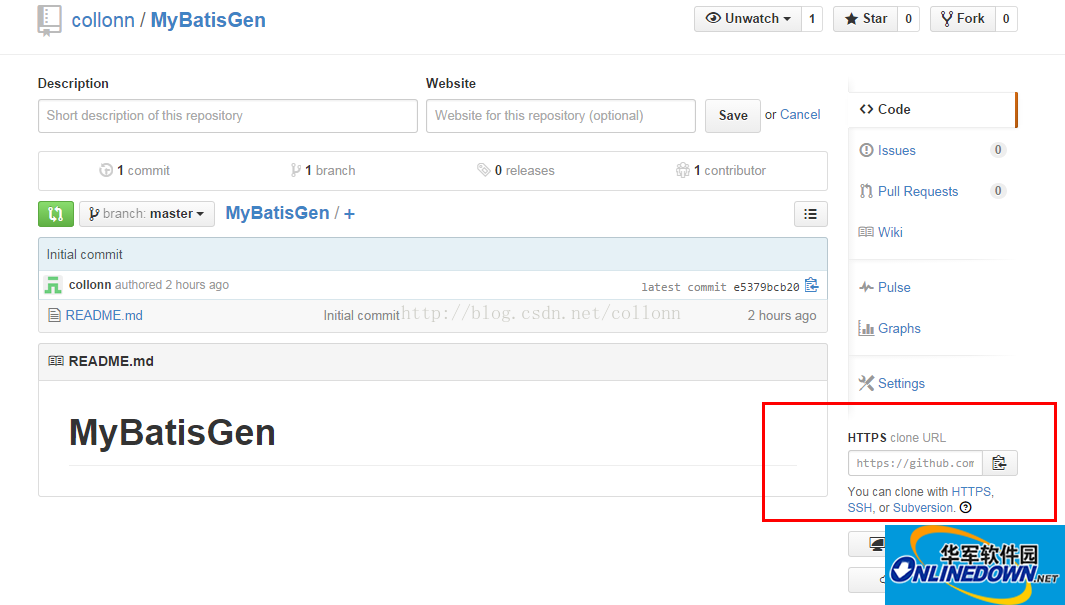View the 1 contributor page

(x=721, y=170)
